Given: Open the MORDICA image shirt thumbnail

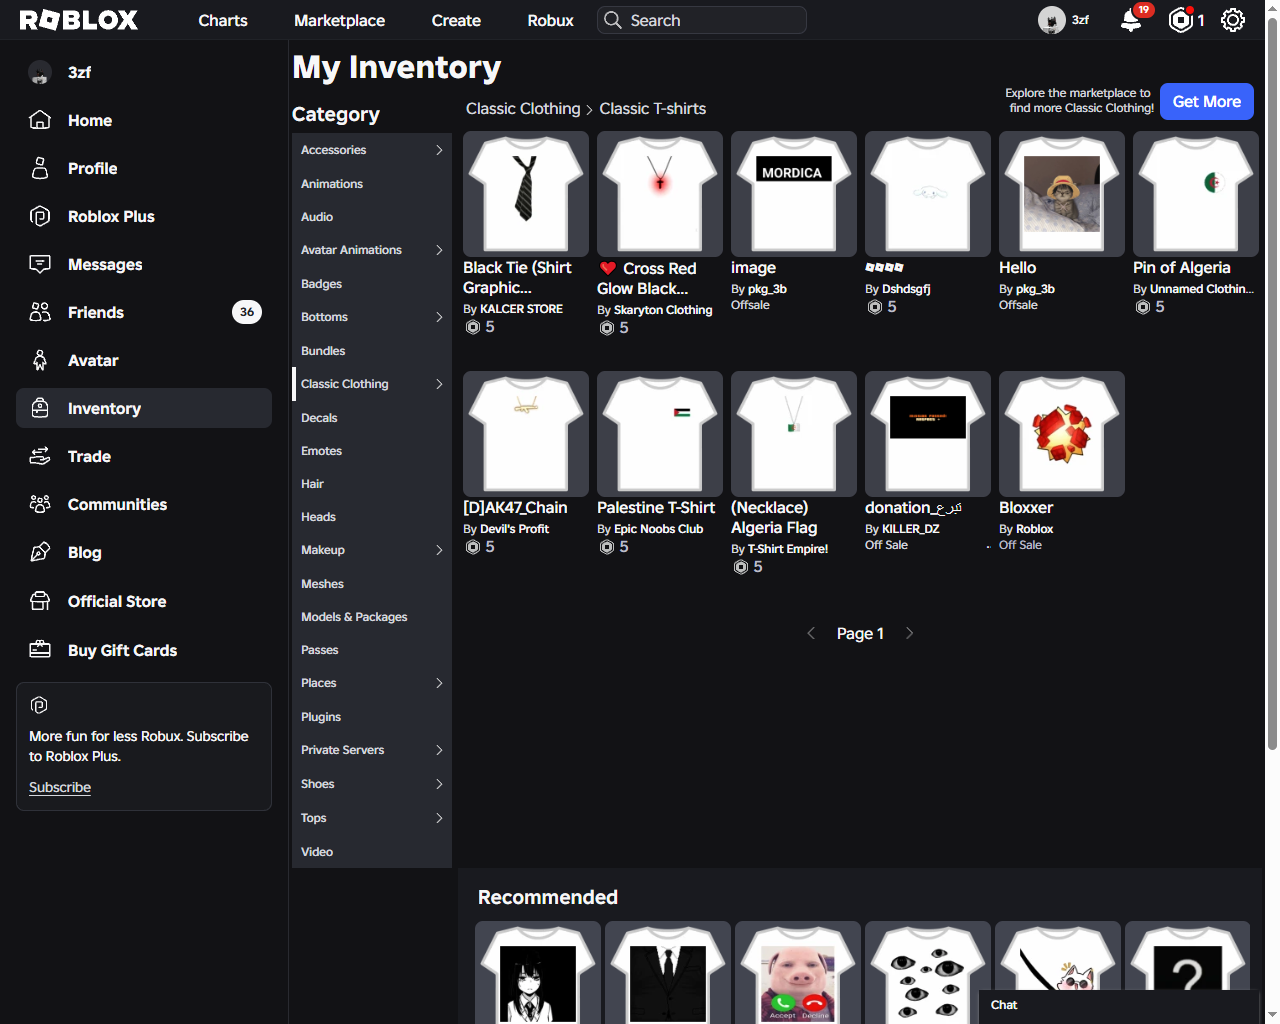Looking at the screenshot, I should [x=794, y=194].
